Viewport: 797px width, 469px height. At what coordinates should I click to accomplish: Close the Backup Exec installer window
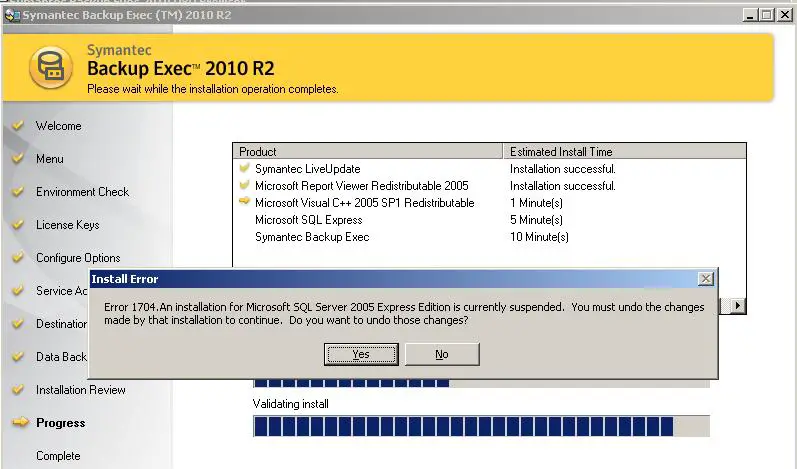[x=785, y=15]
